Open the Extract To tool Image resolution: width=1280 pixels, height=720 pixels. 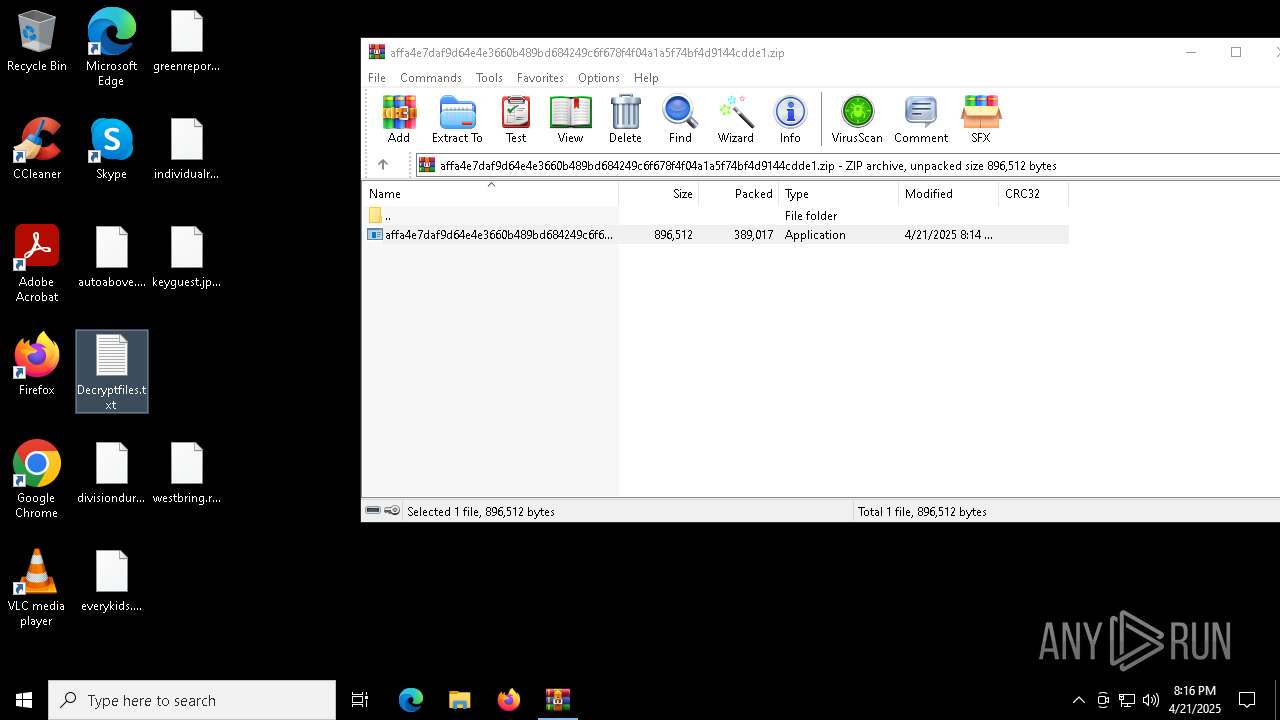457,120
